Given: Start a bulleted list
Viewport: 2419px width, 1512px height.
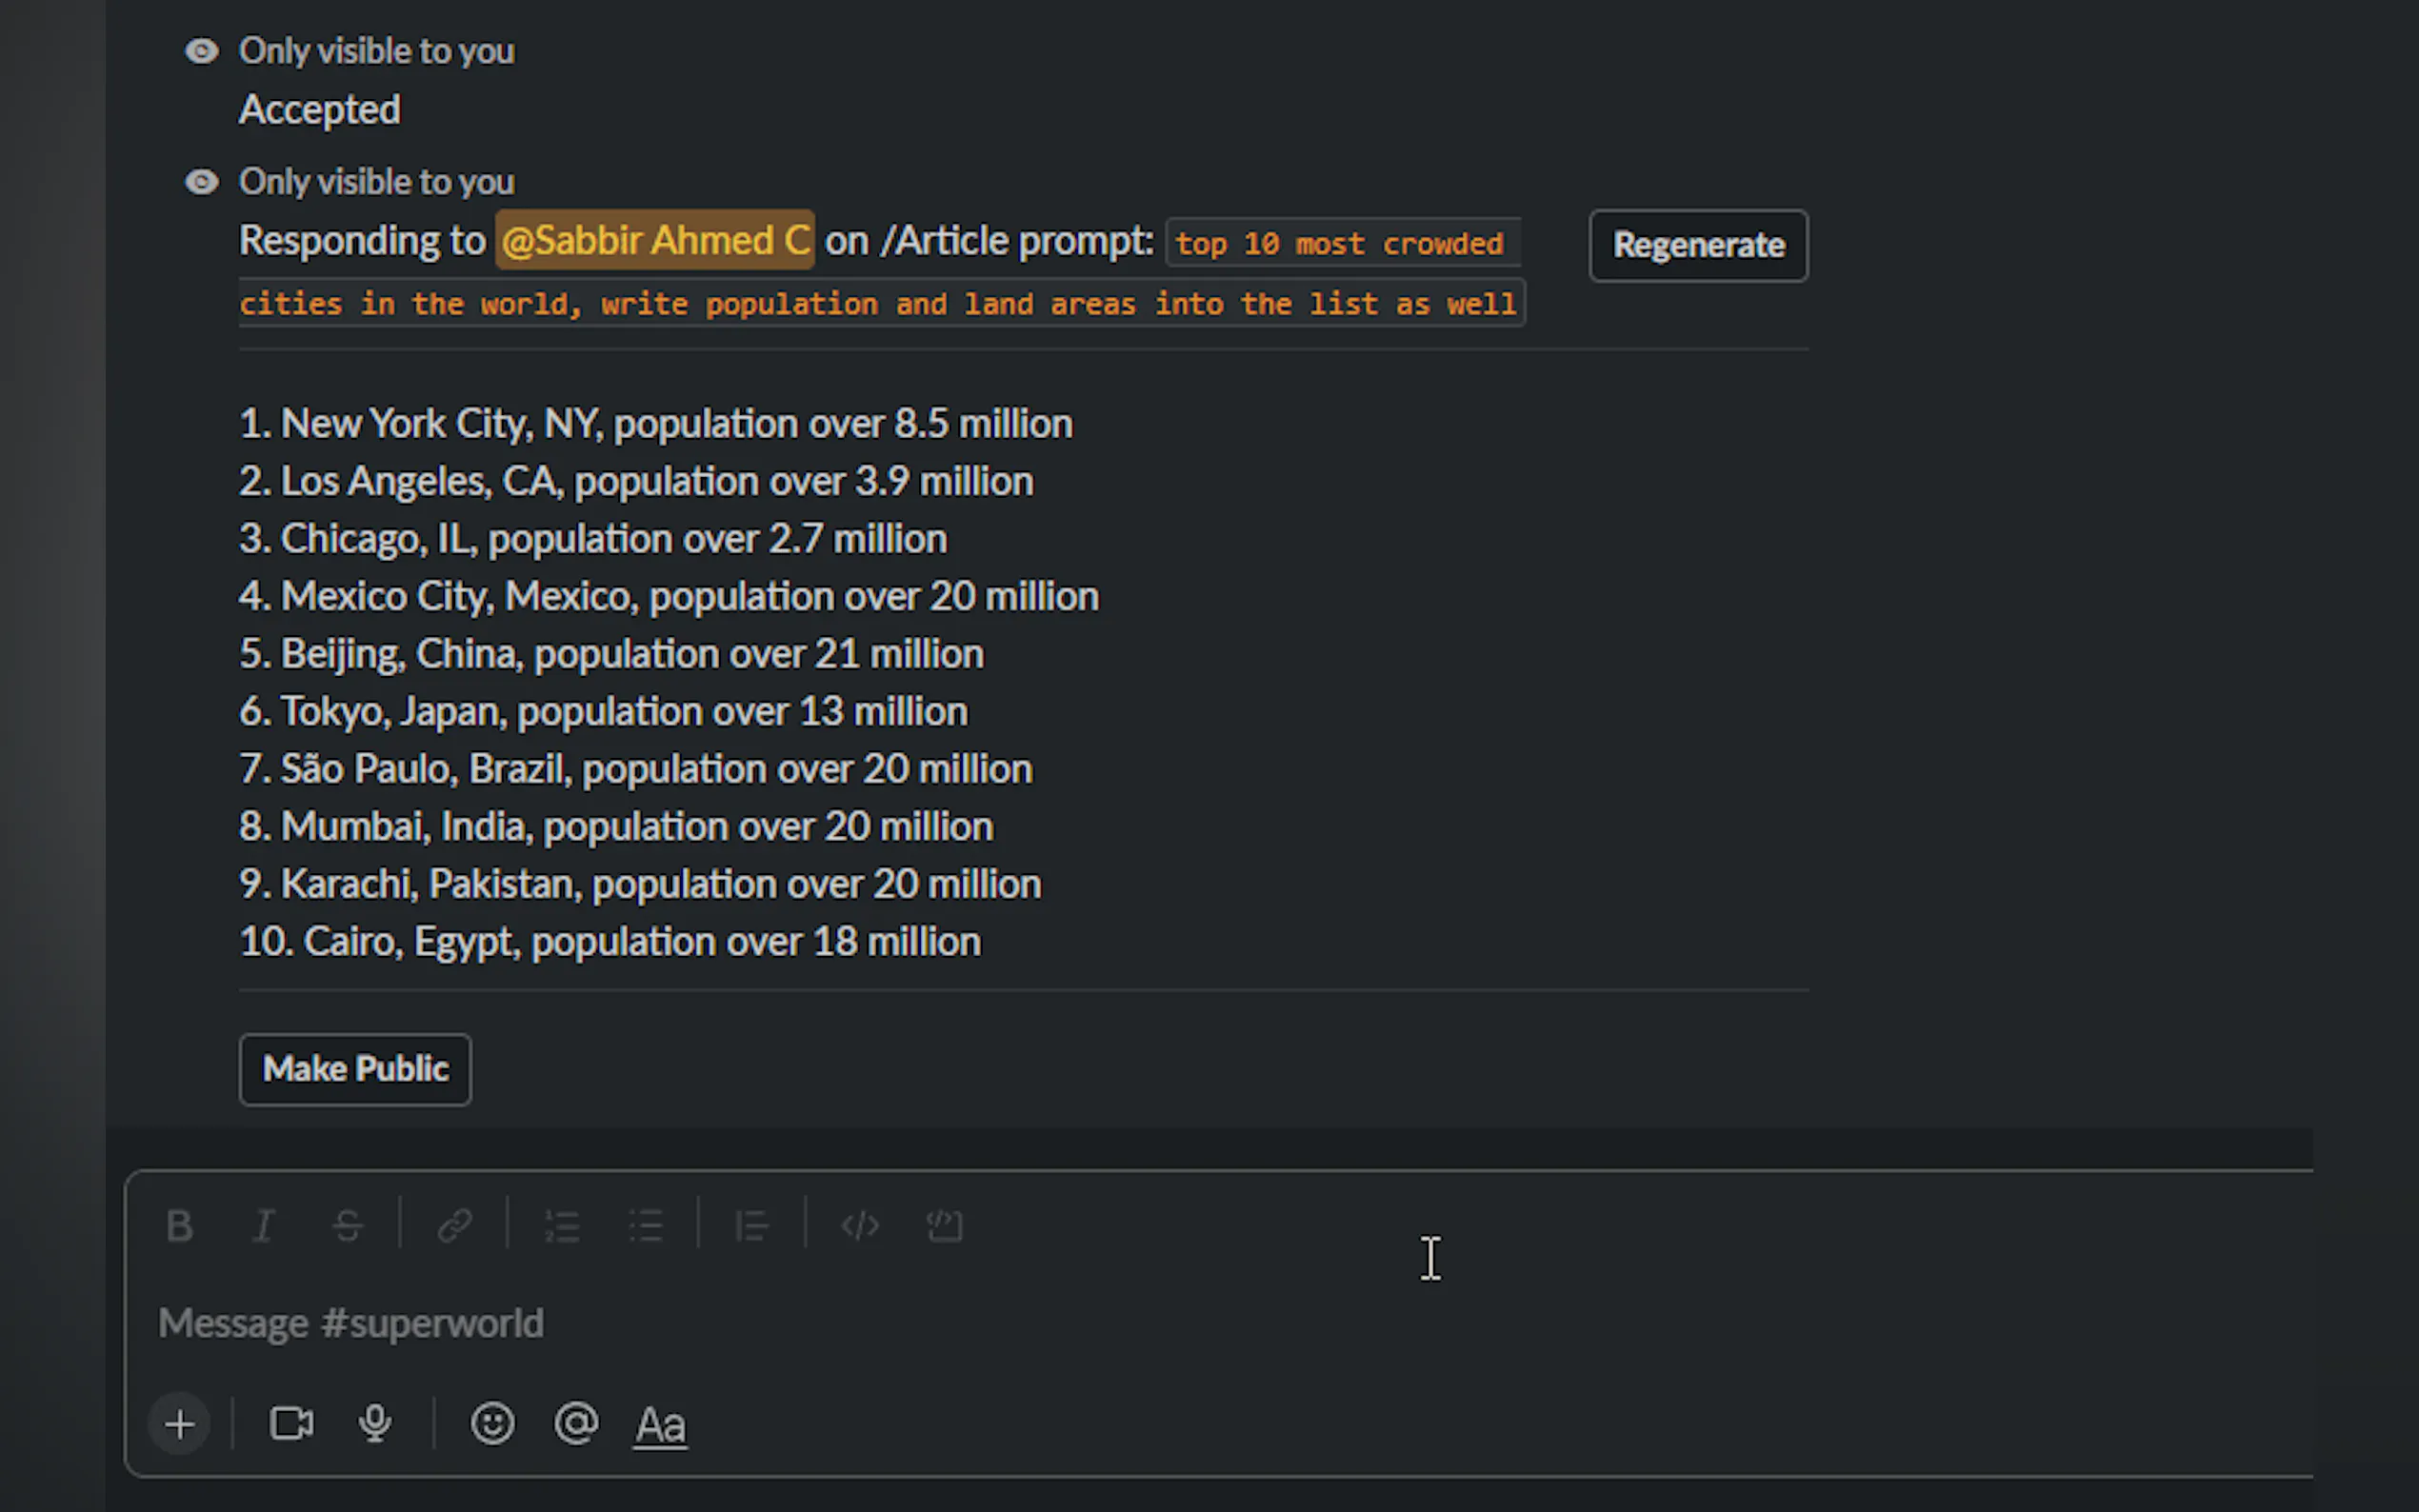Looking at the screenshot, I should click(646, 1225).
